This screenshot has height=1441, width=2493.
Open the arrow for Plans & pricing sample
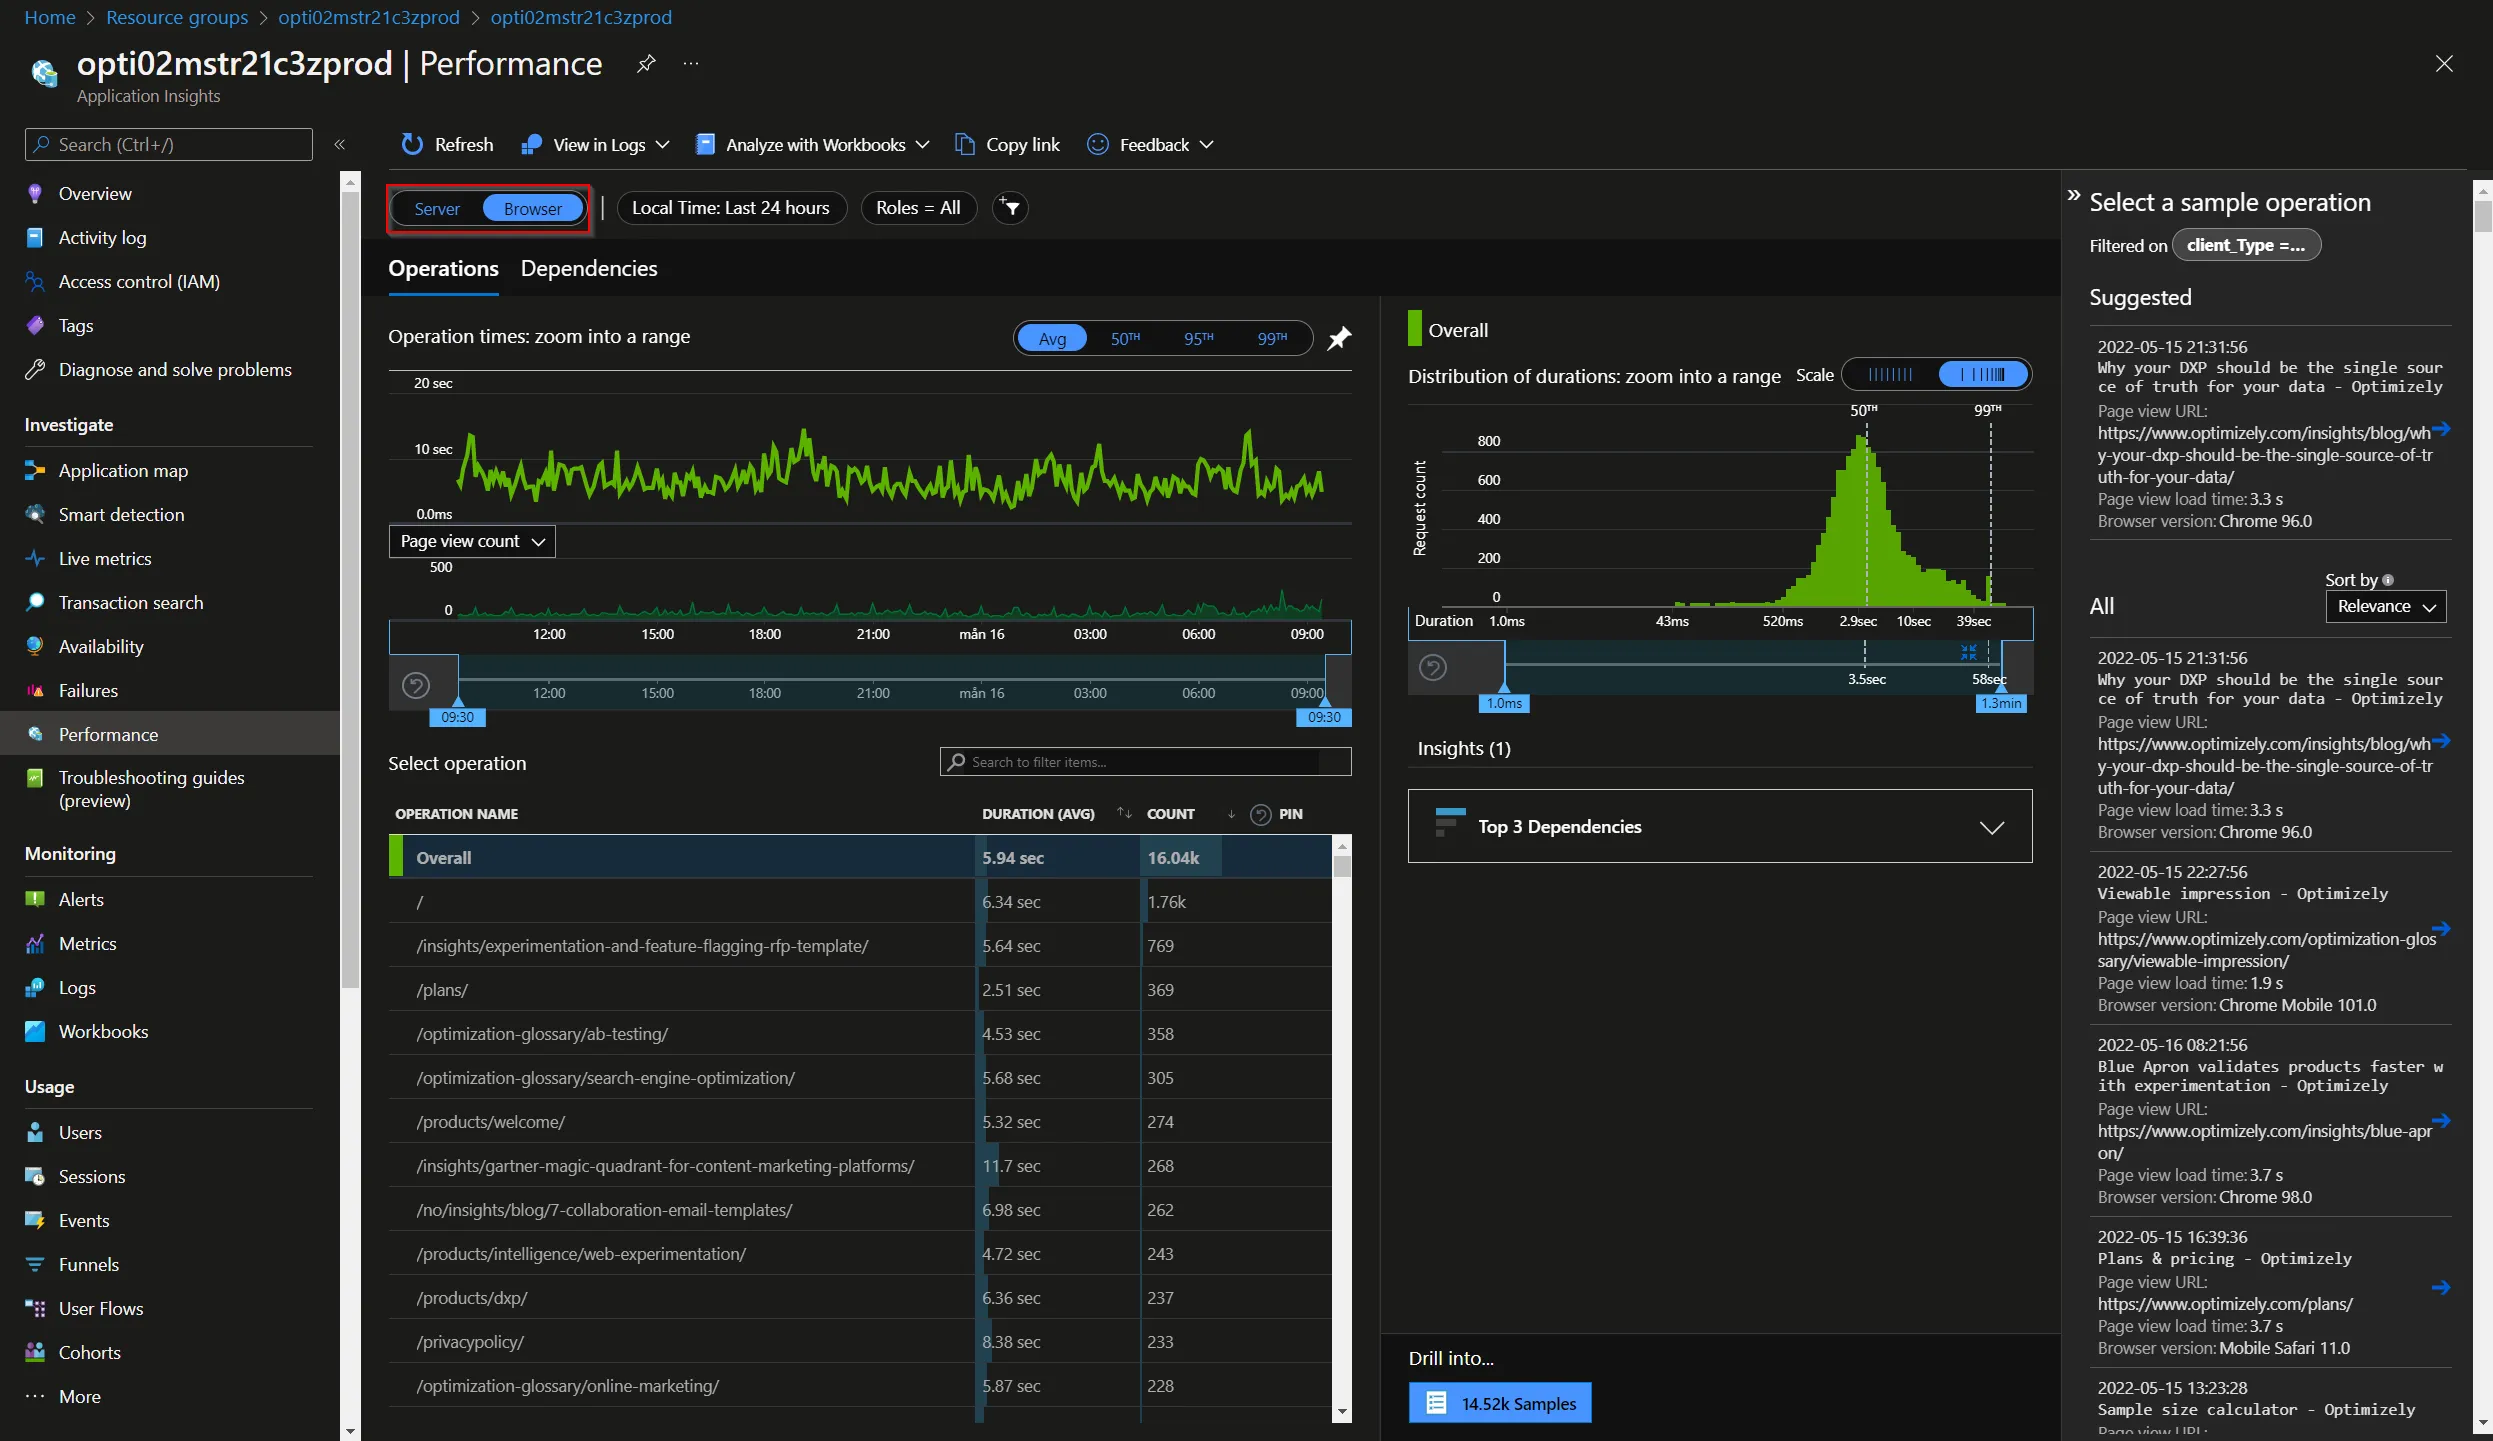point(2441,1287)
